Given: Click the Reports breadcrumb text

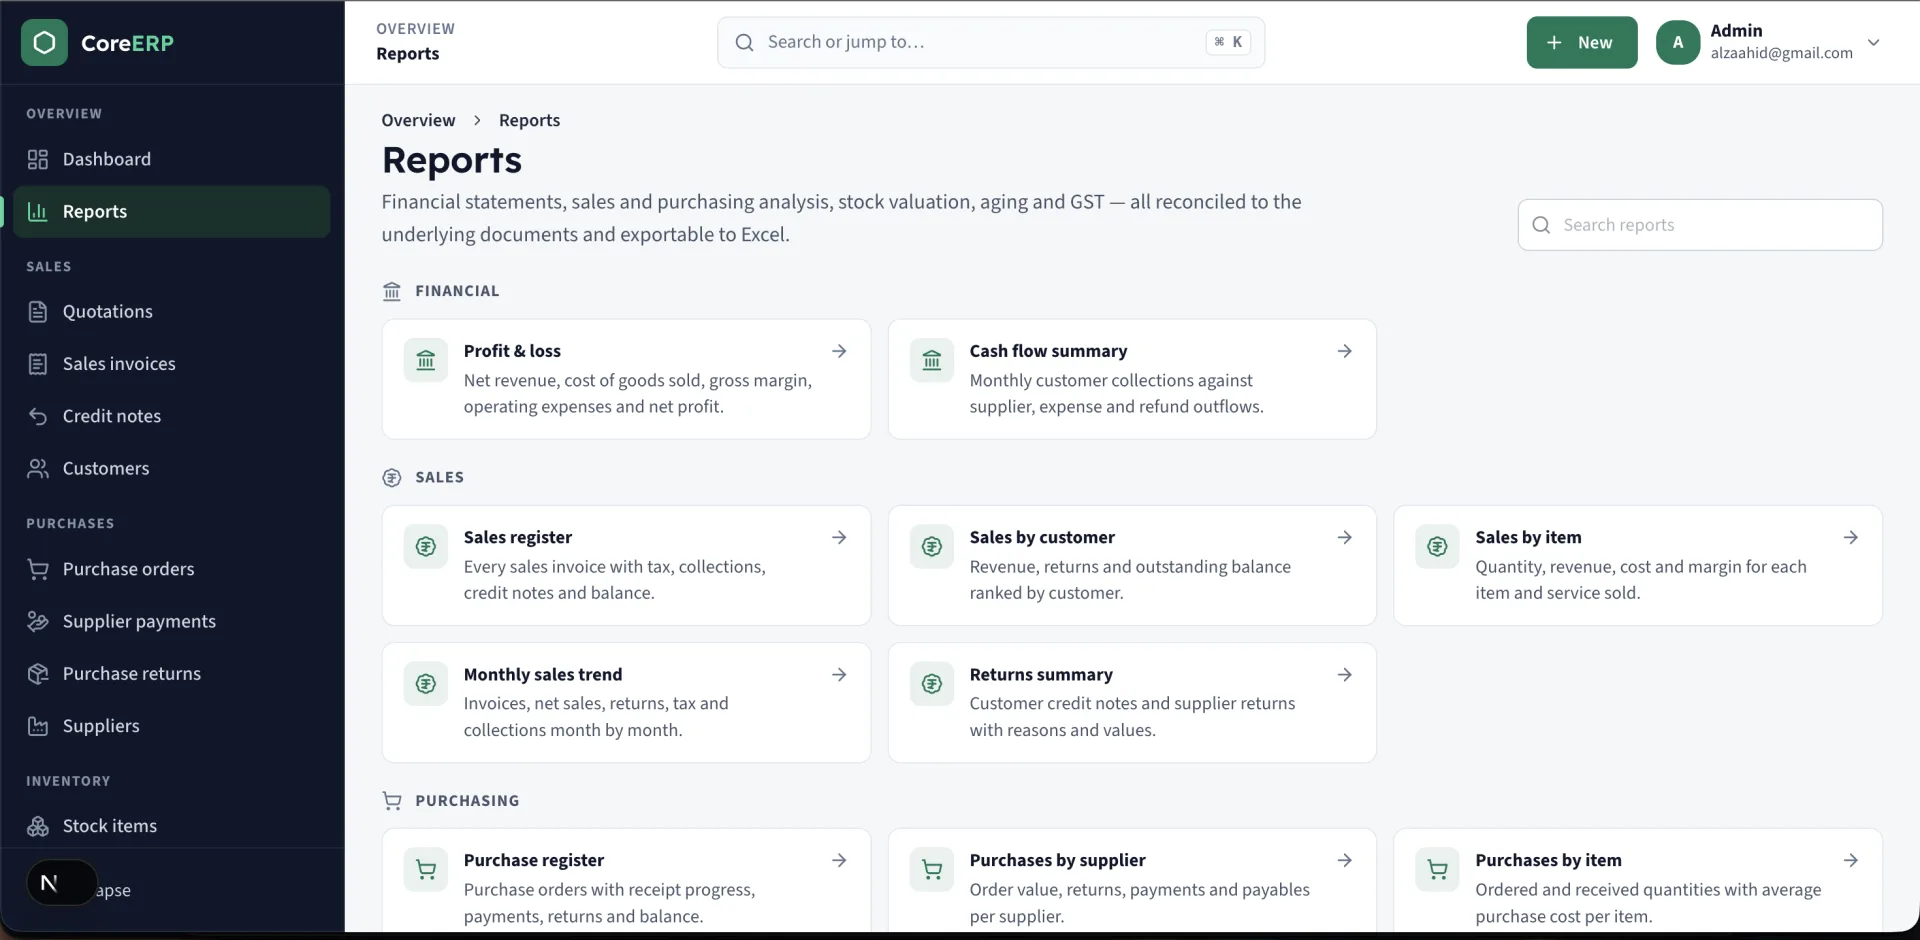Looking at the screenshot, I should 529,120.
